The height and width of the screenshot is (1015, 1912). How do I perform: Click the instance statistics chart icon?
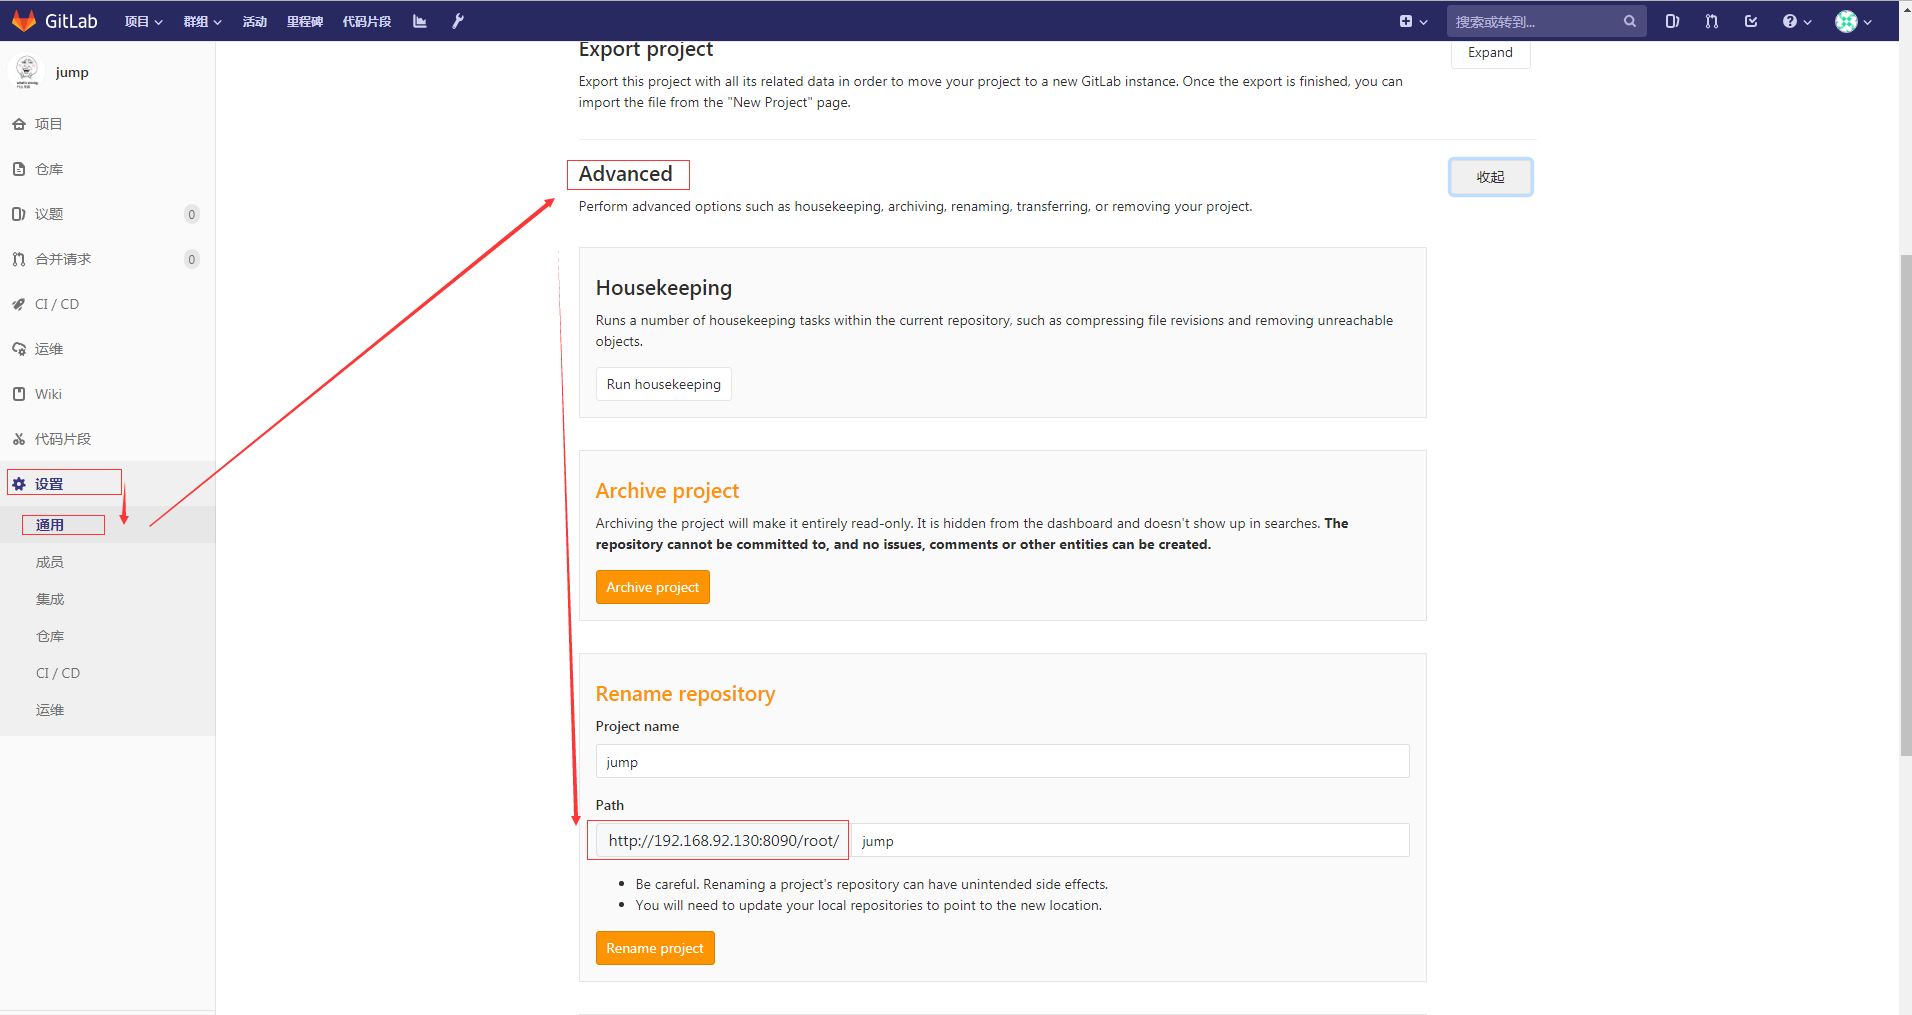pyautogui.click(x=419, y=20)
